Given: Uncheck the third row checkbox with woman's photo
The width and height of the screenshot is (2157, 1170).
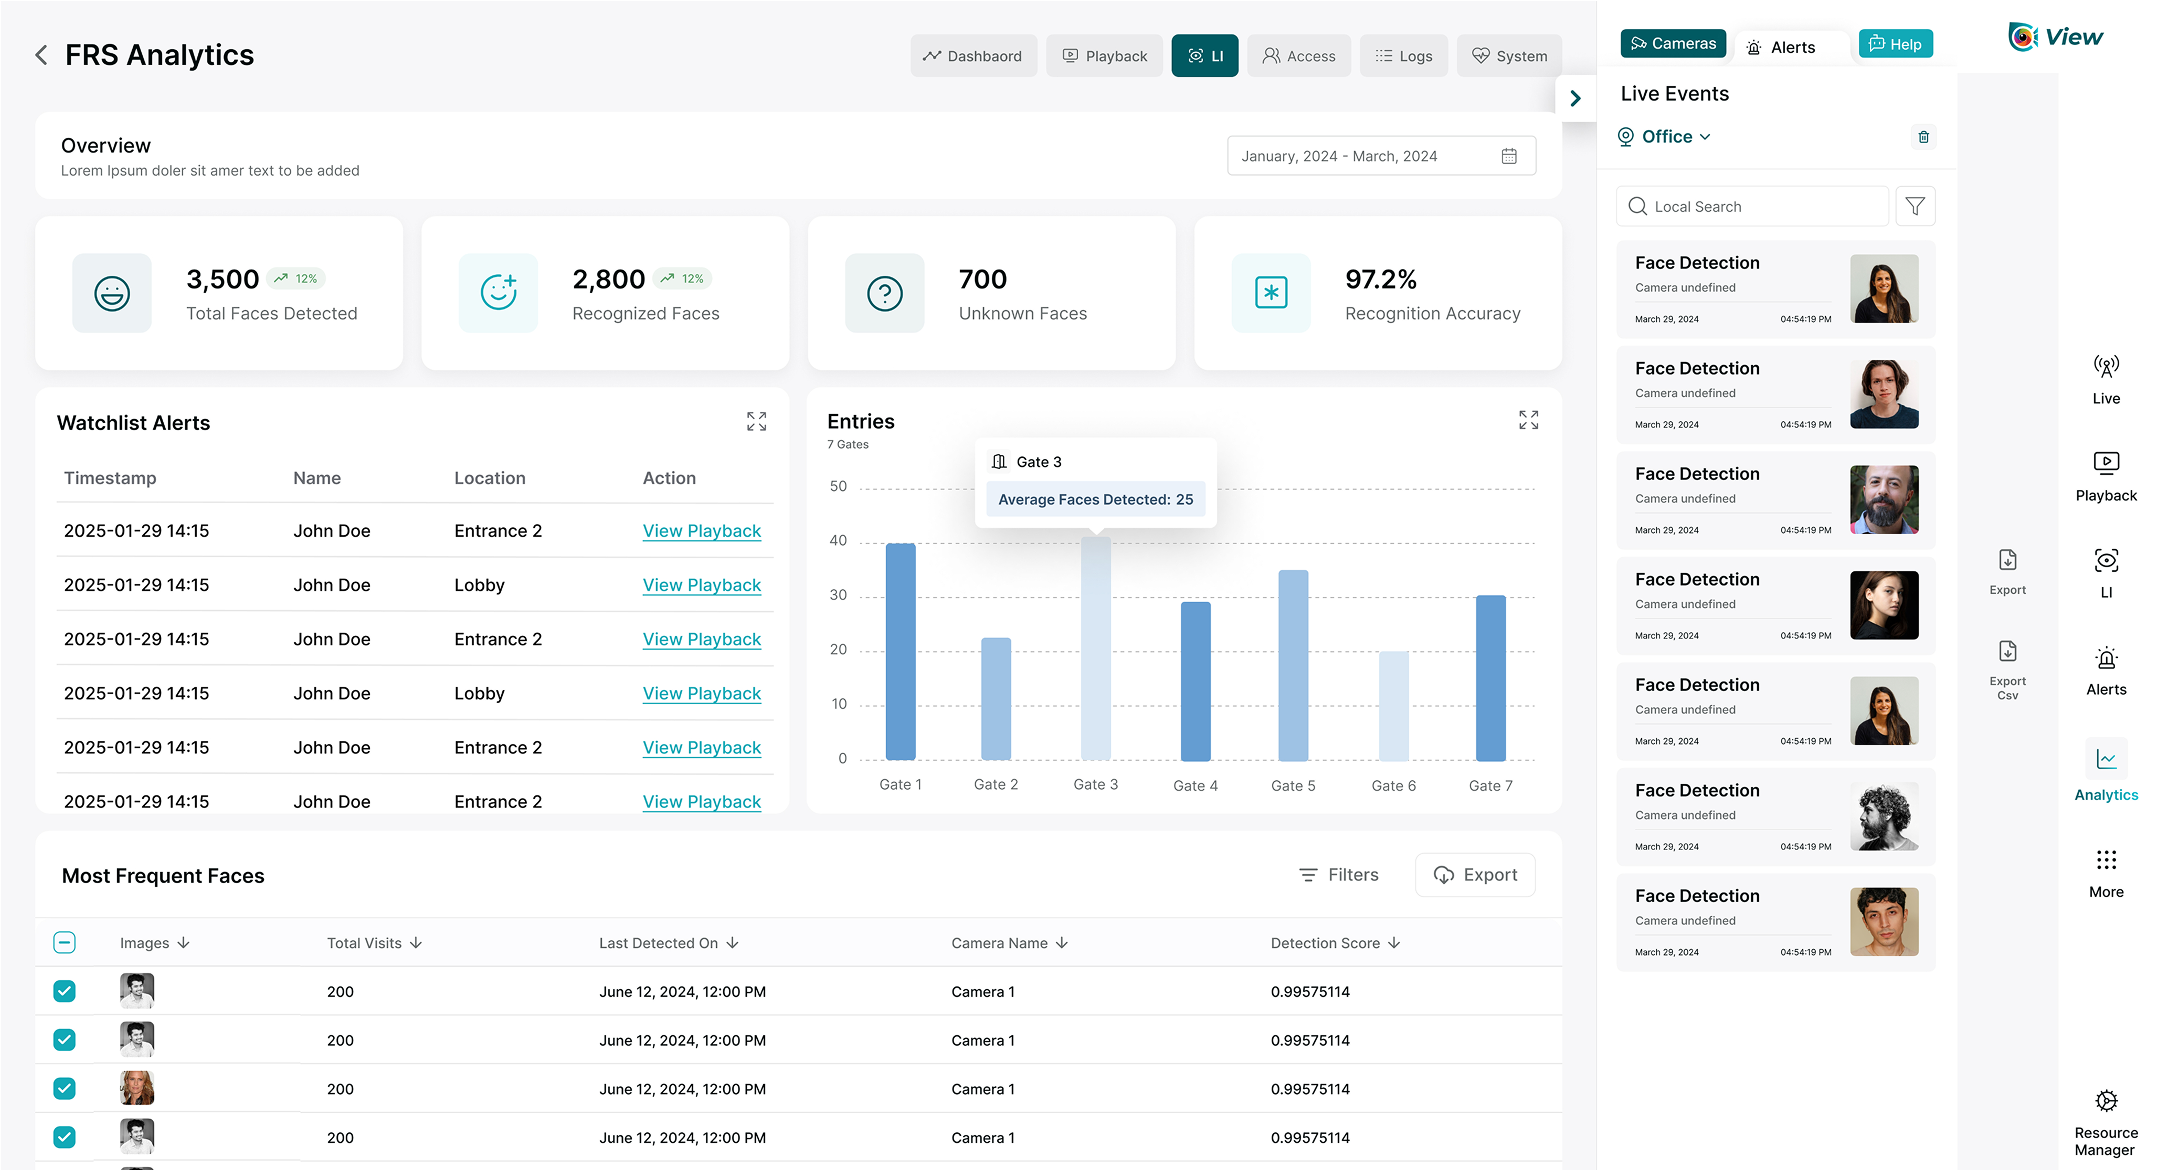Looking at the screenshot, I should [64, 1088].
